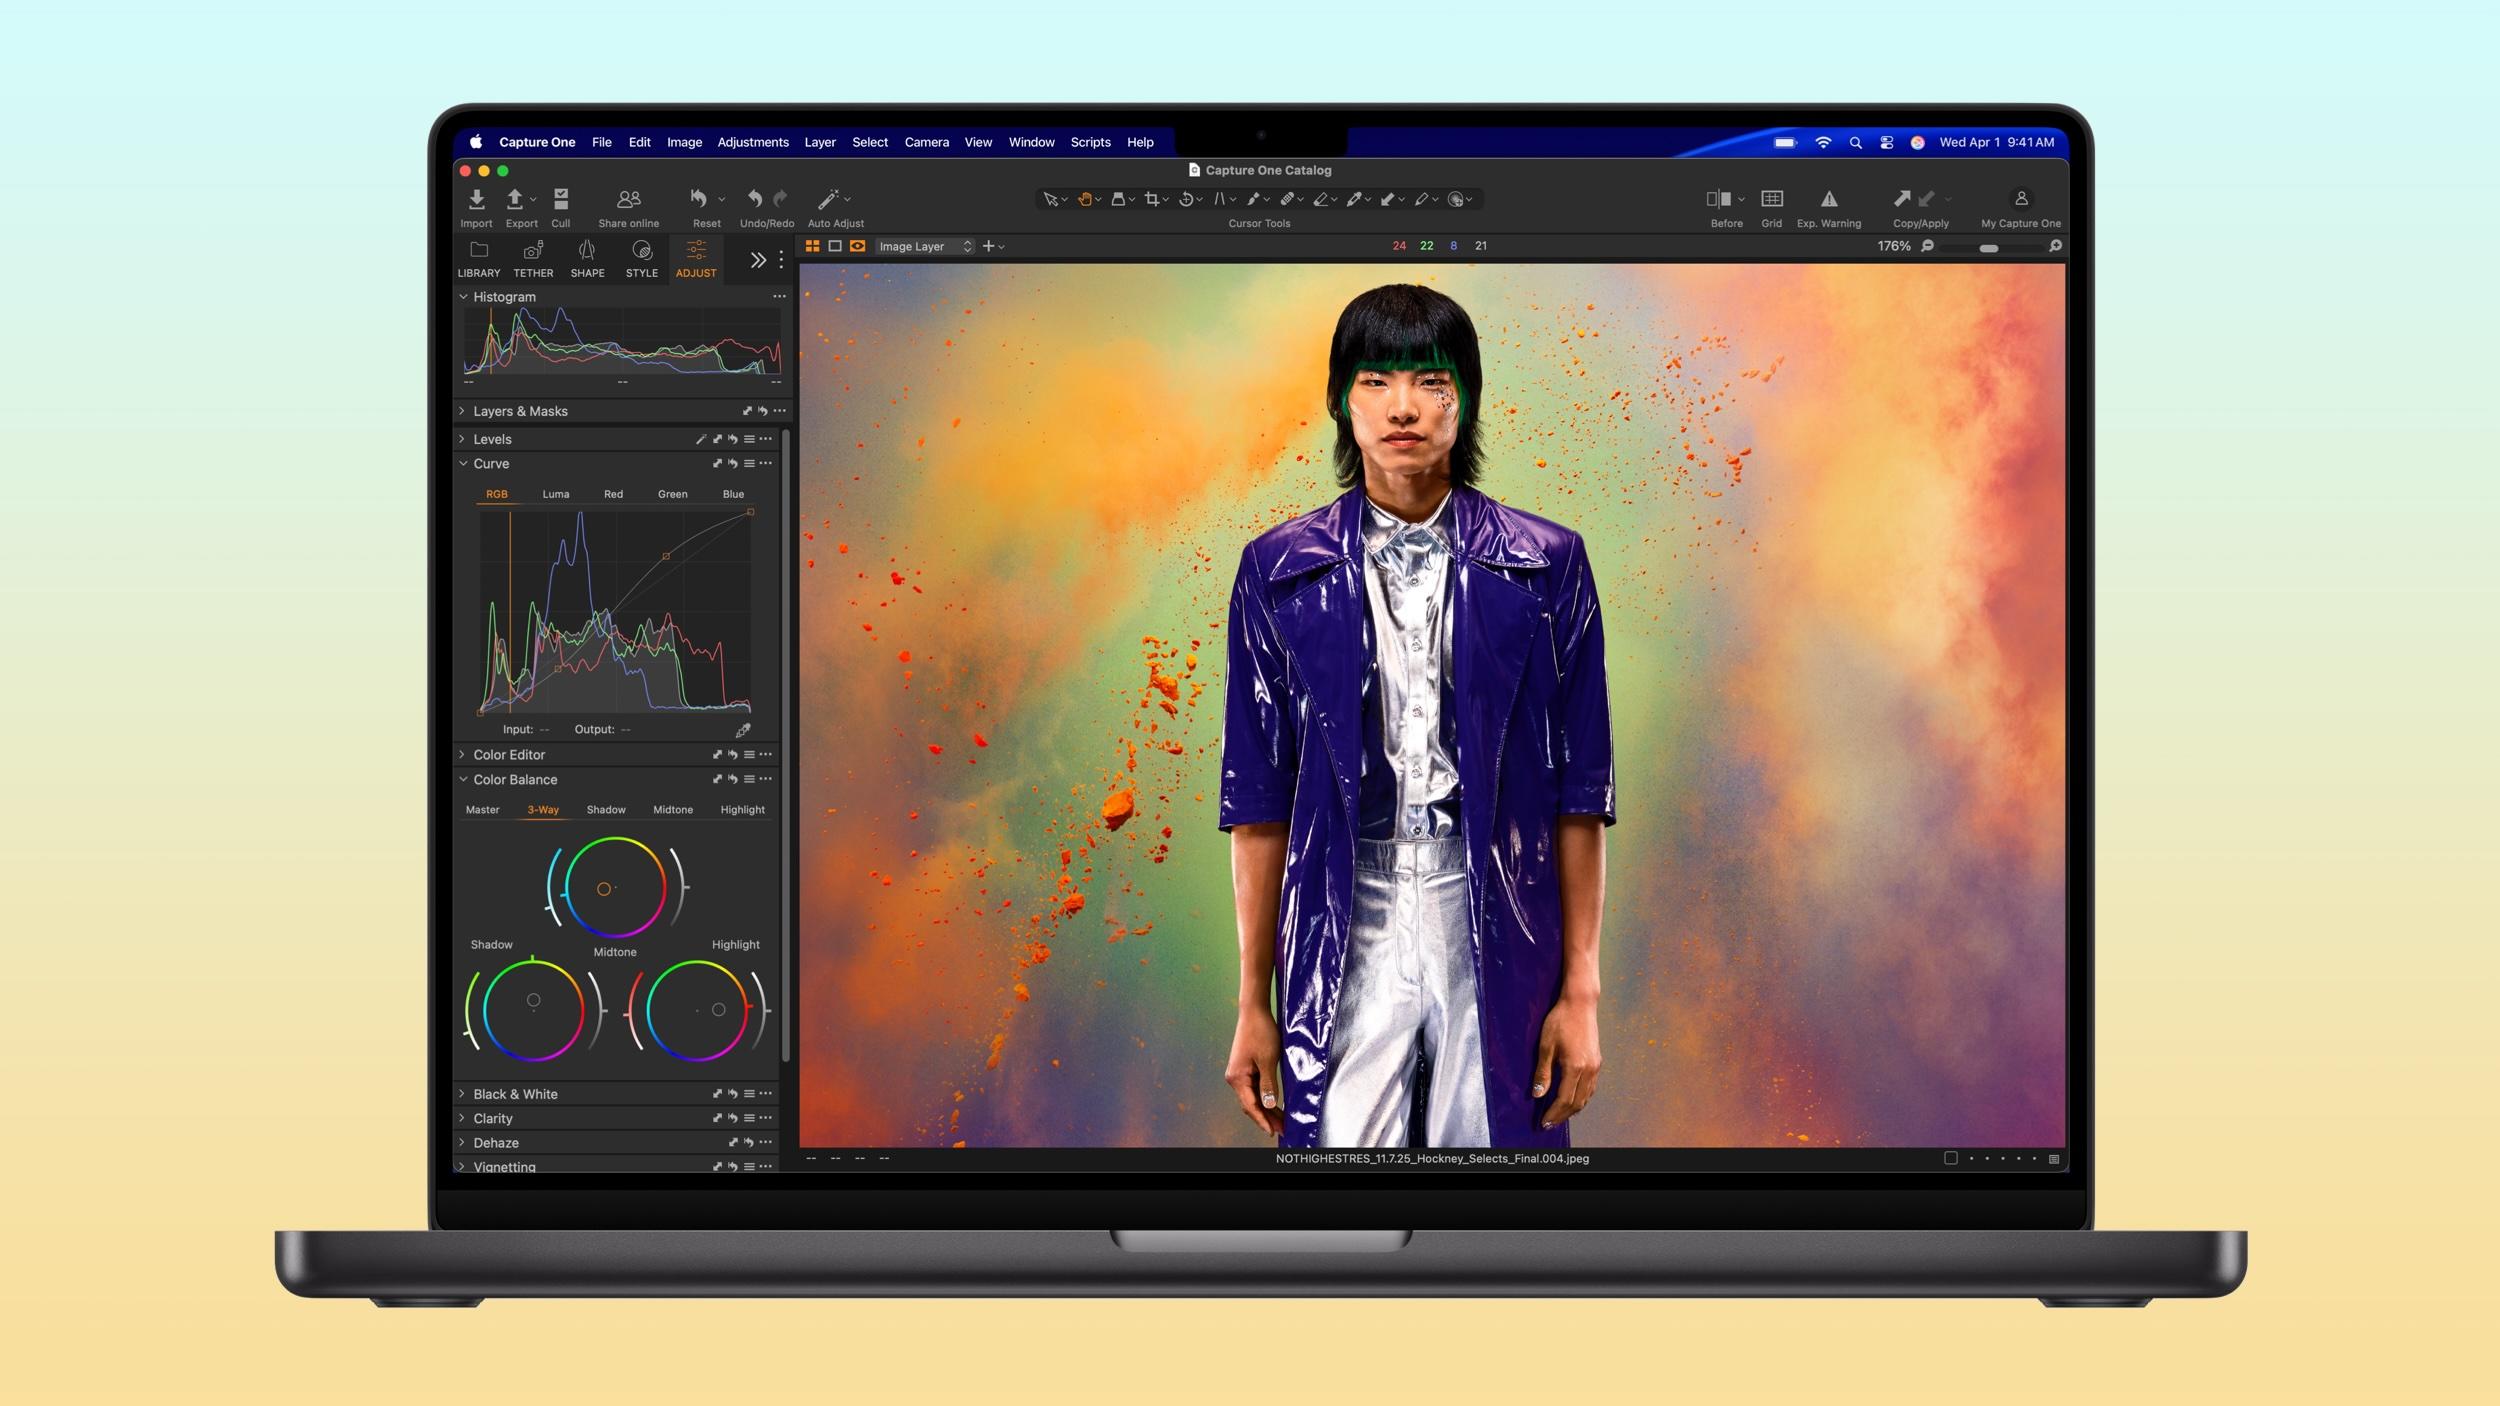2500x1406 pixels.
Task: Click the curve point picker eyedropper
Action: tap(743, 730)
